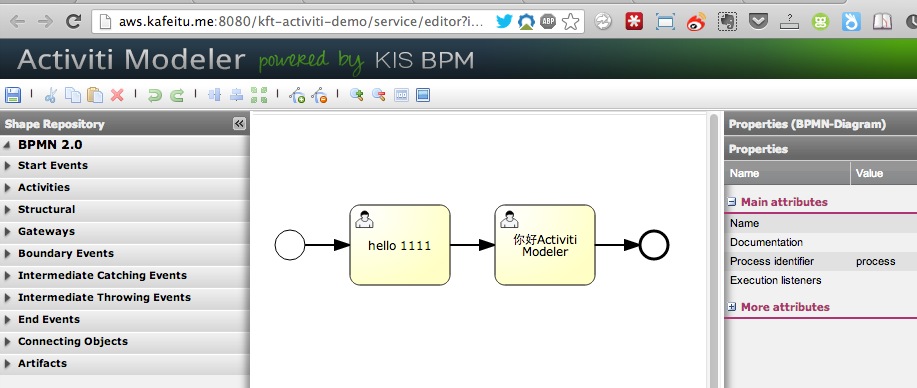Expand the End Events group

tap(7, 320)
